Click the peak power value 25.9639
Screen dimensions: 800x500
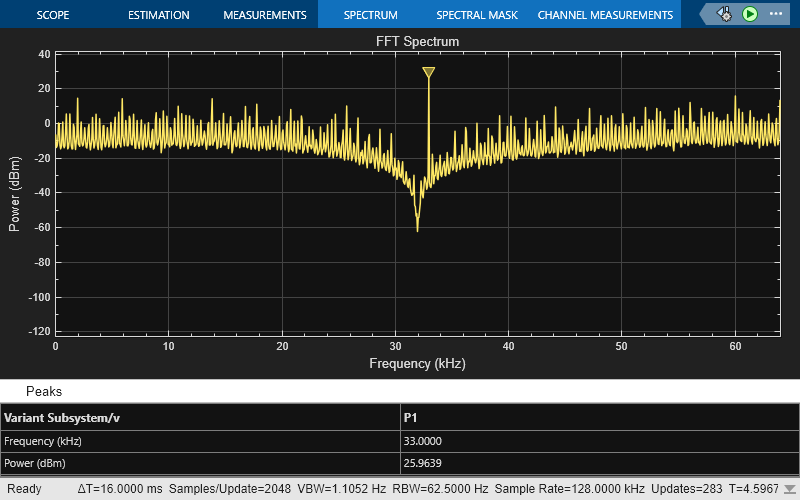(x=422, y=464)
